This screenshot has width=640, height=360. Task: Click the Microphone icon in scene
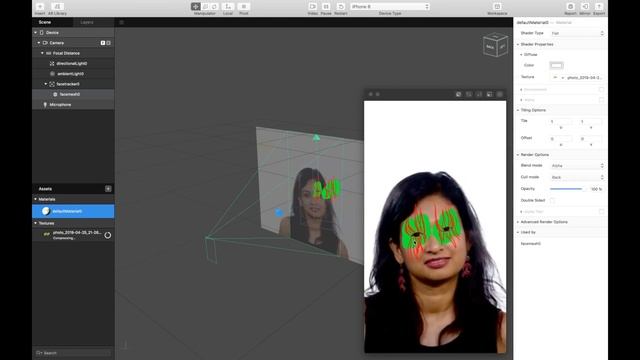pos(45,105)
